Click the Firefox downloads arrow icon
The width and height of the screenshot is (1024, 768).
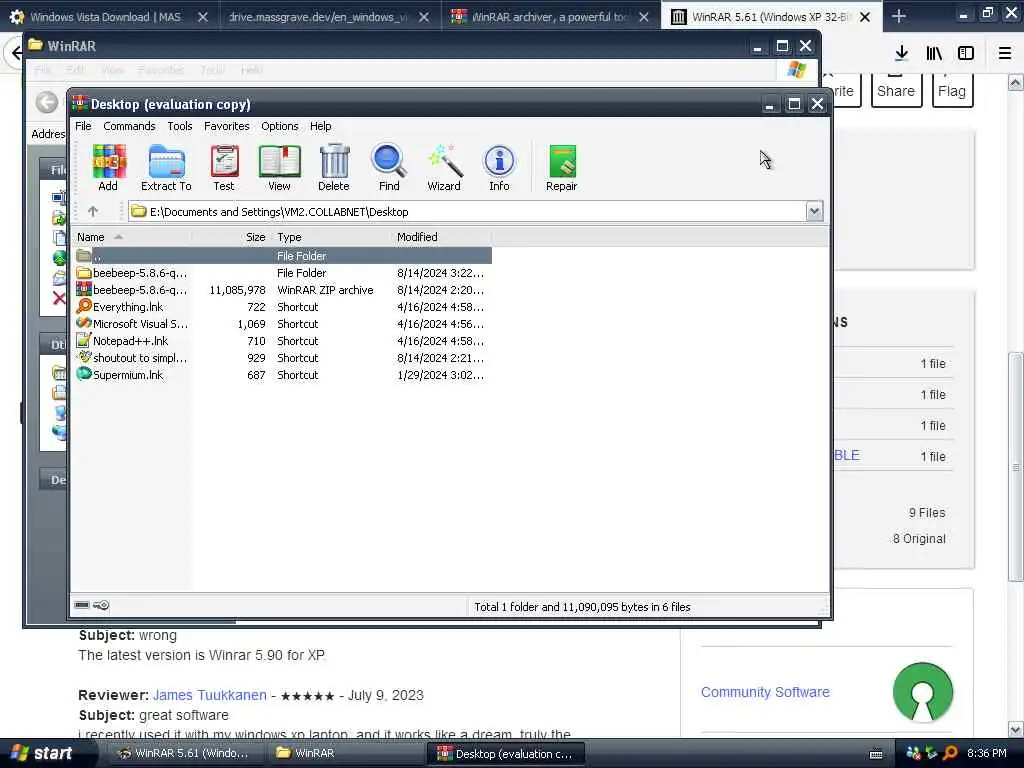coord(901,53)
